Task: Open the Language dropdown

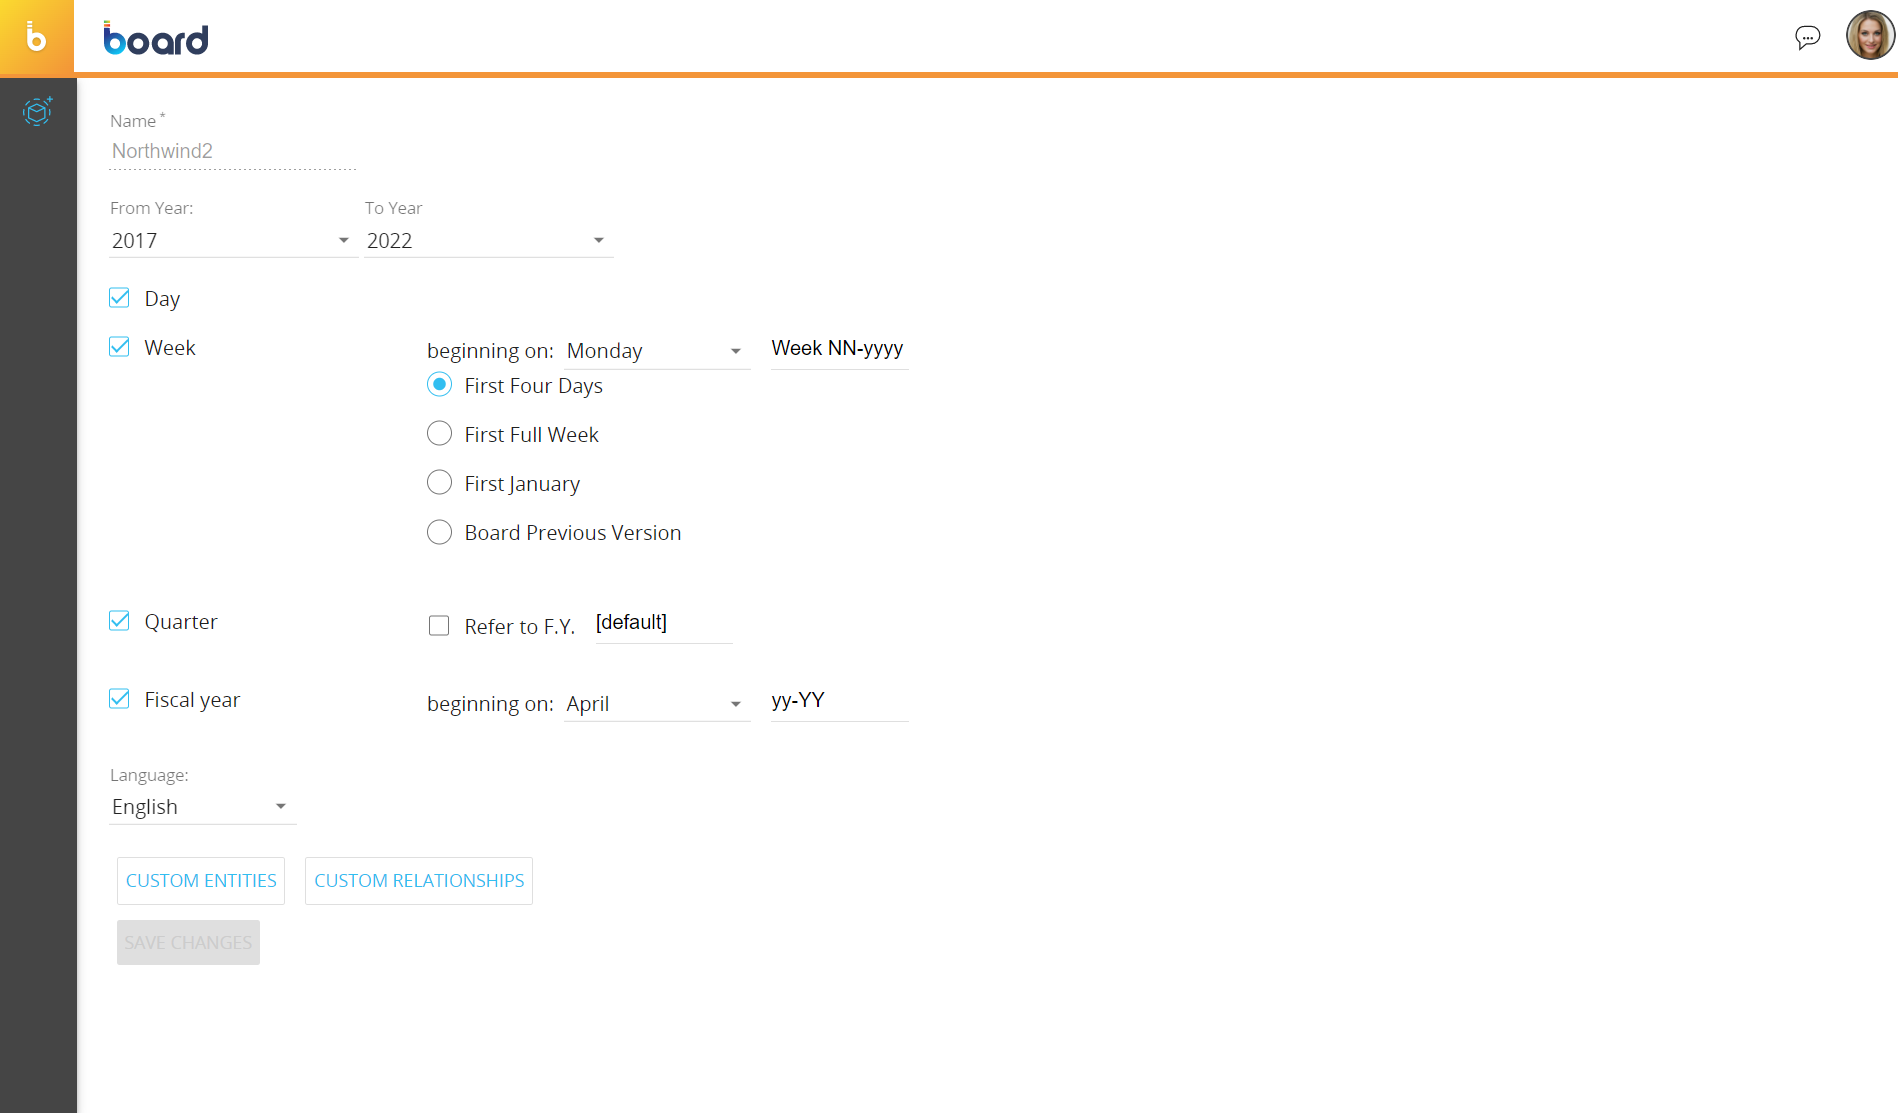Action: click(x=201, y=807)
